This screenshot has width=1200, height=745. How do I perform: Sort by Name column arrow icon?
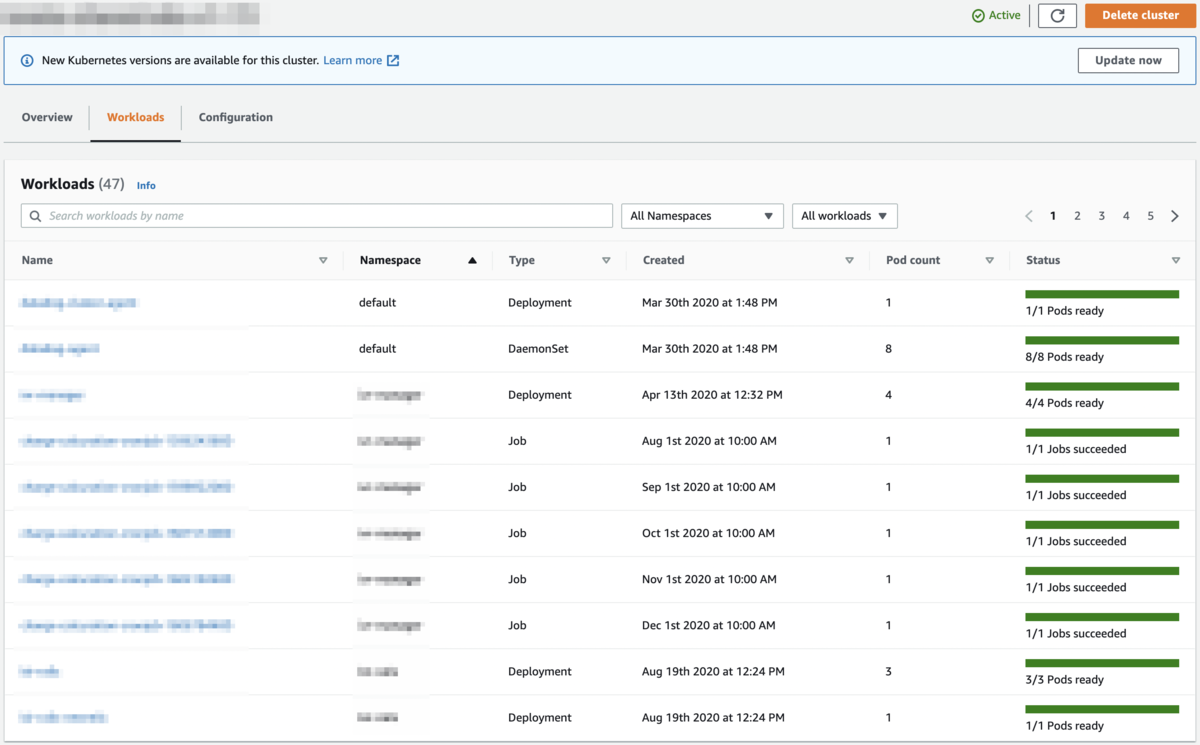click(x=323, y=260)
